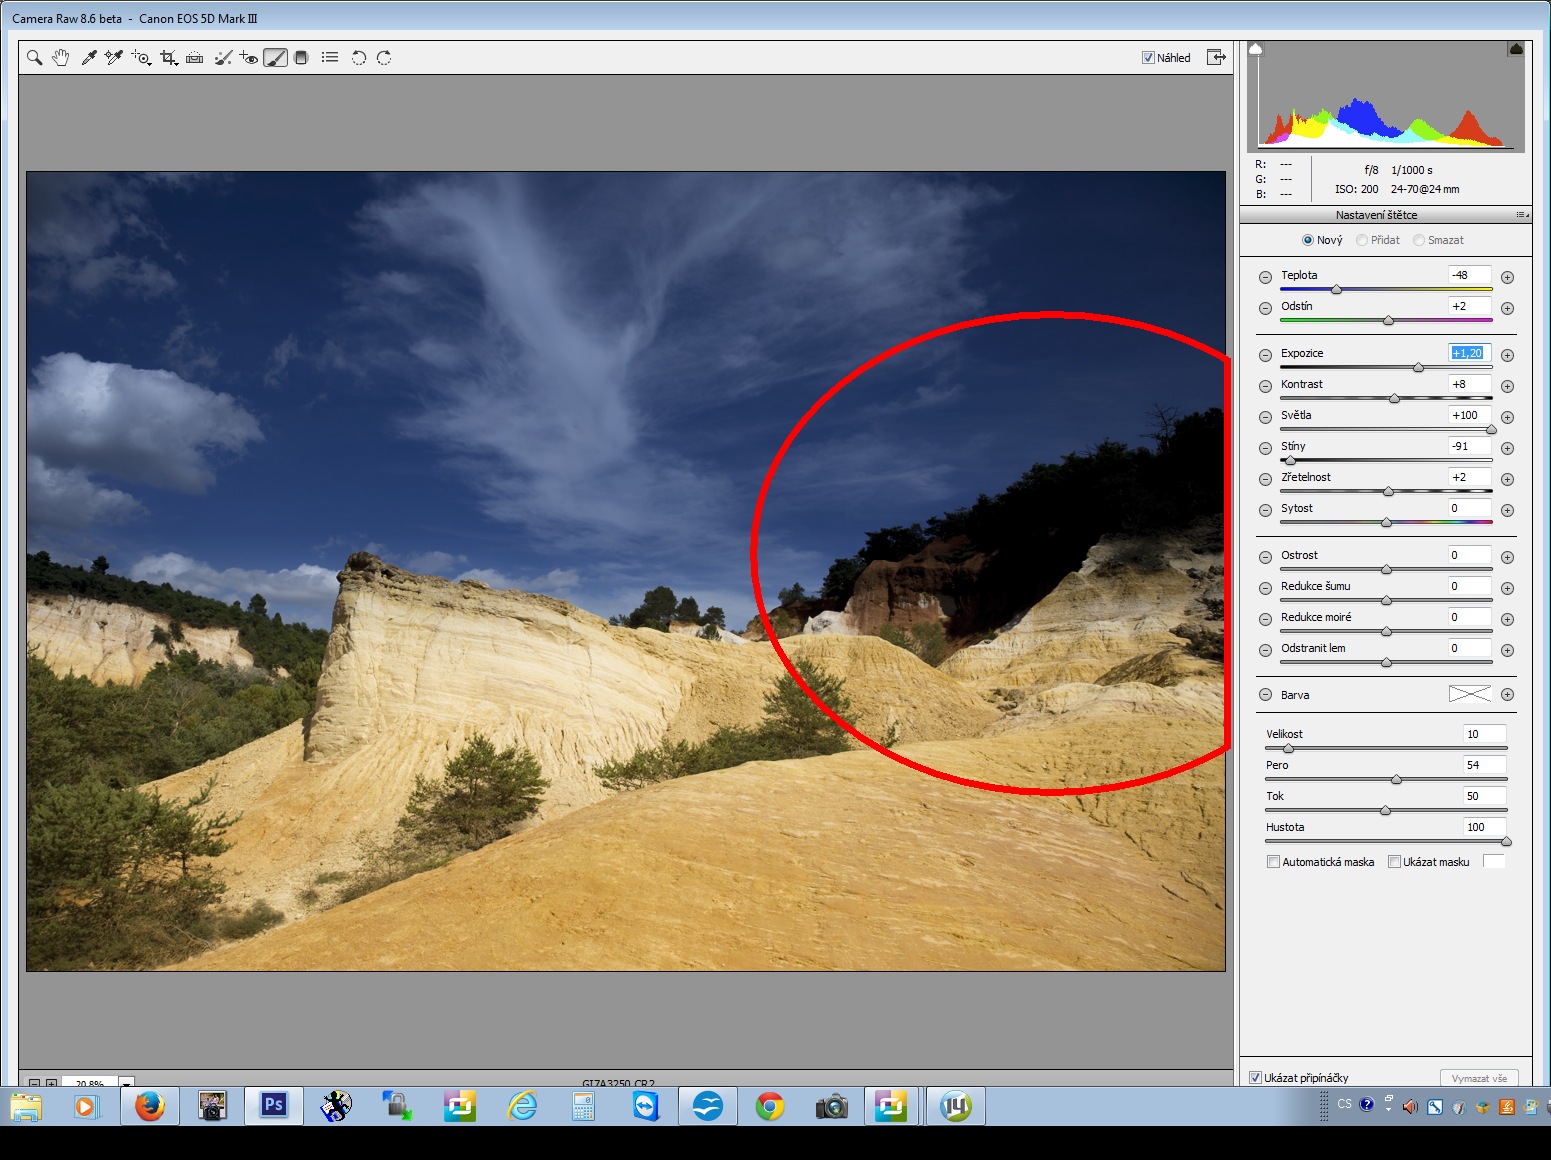Check the Ukázat masku box

coord(1394,862)
